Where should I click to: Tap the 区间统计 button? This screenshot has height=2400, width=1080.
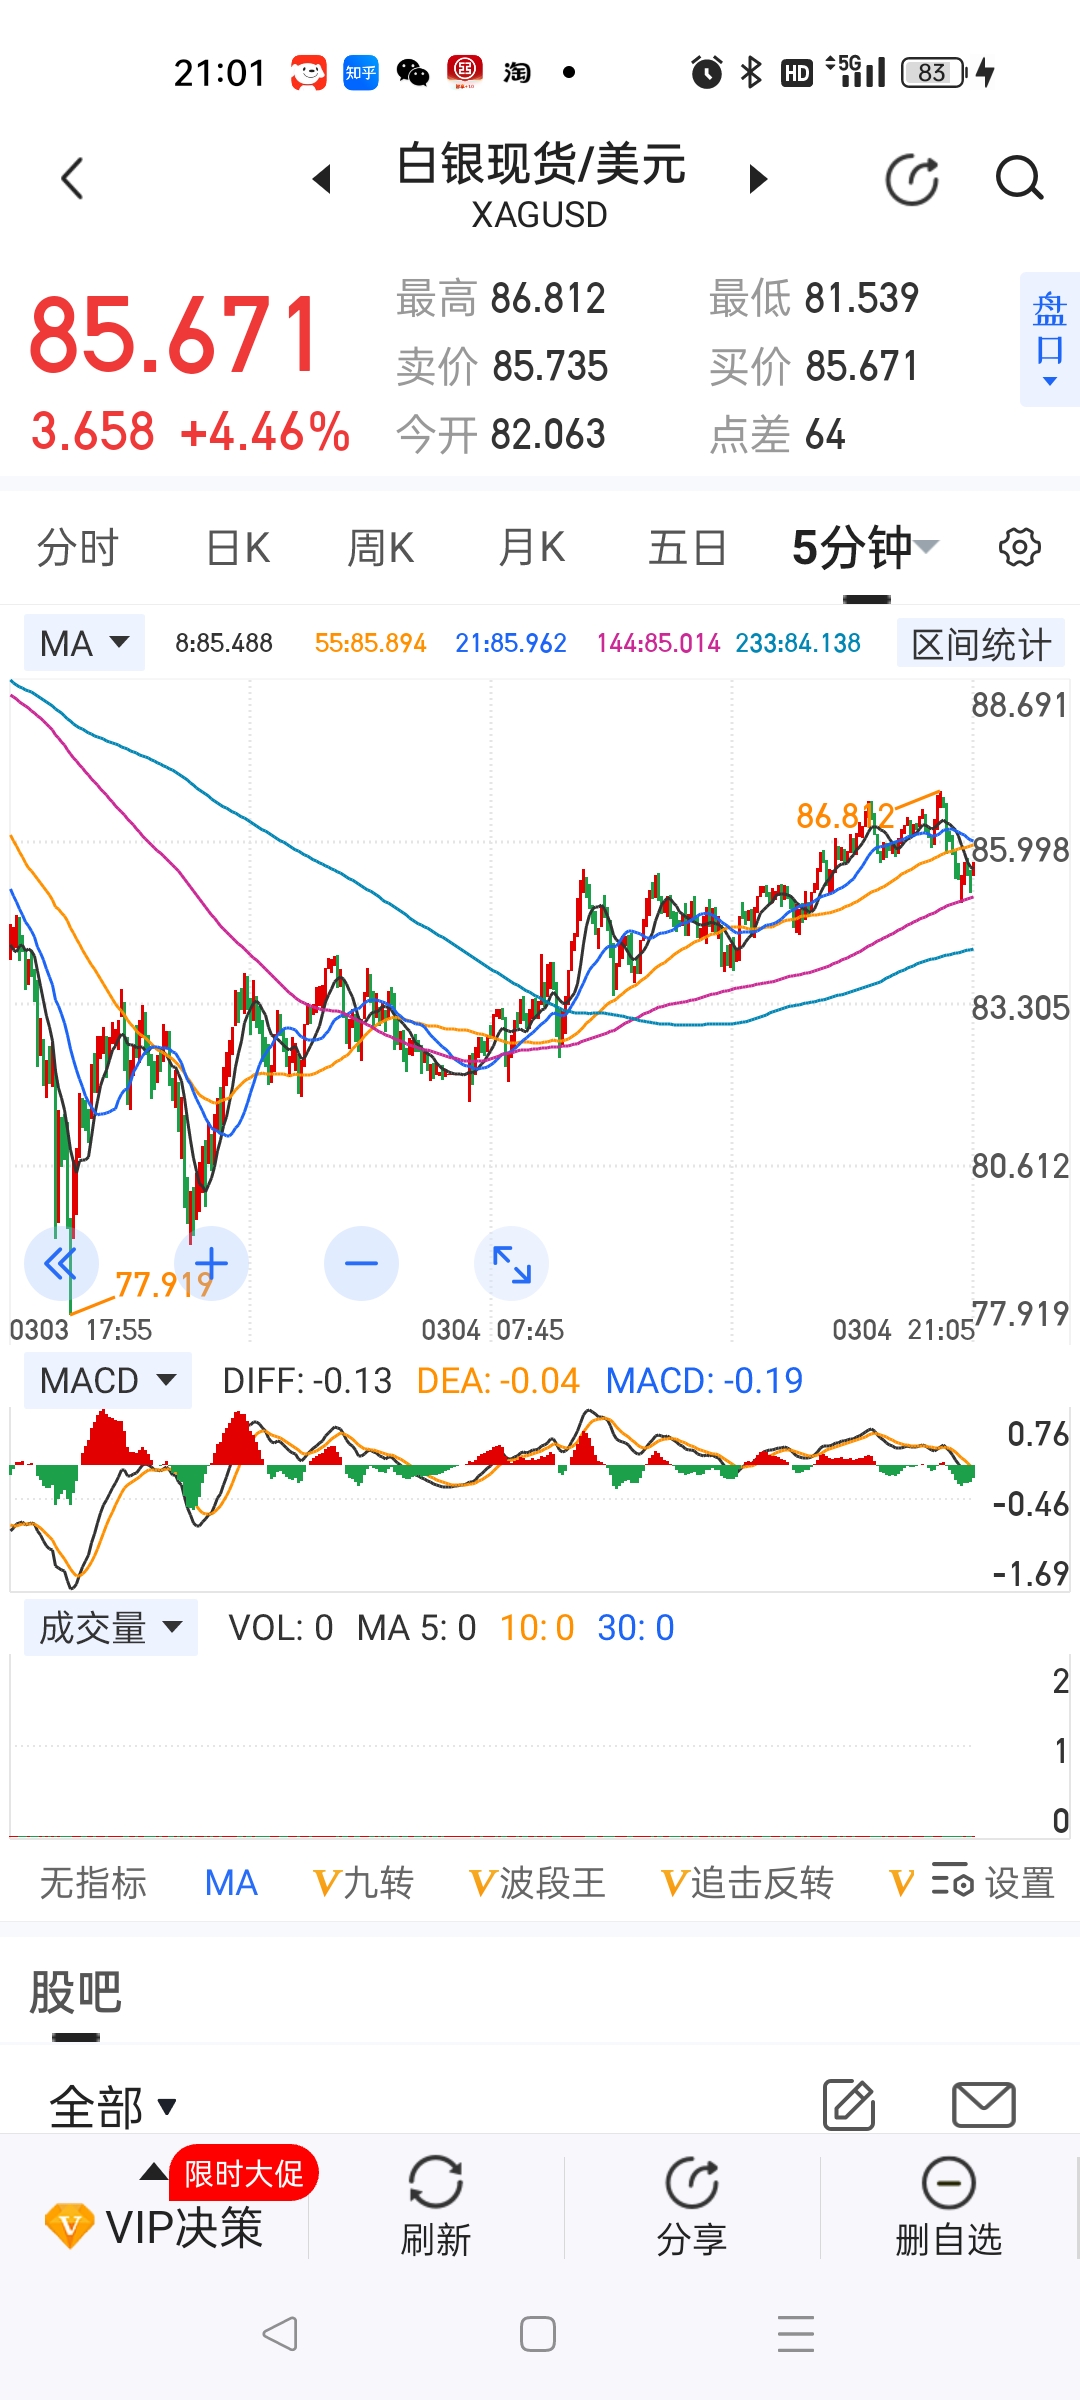980,644
